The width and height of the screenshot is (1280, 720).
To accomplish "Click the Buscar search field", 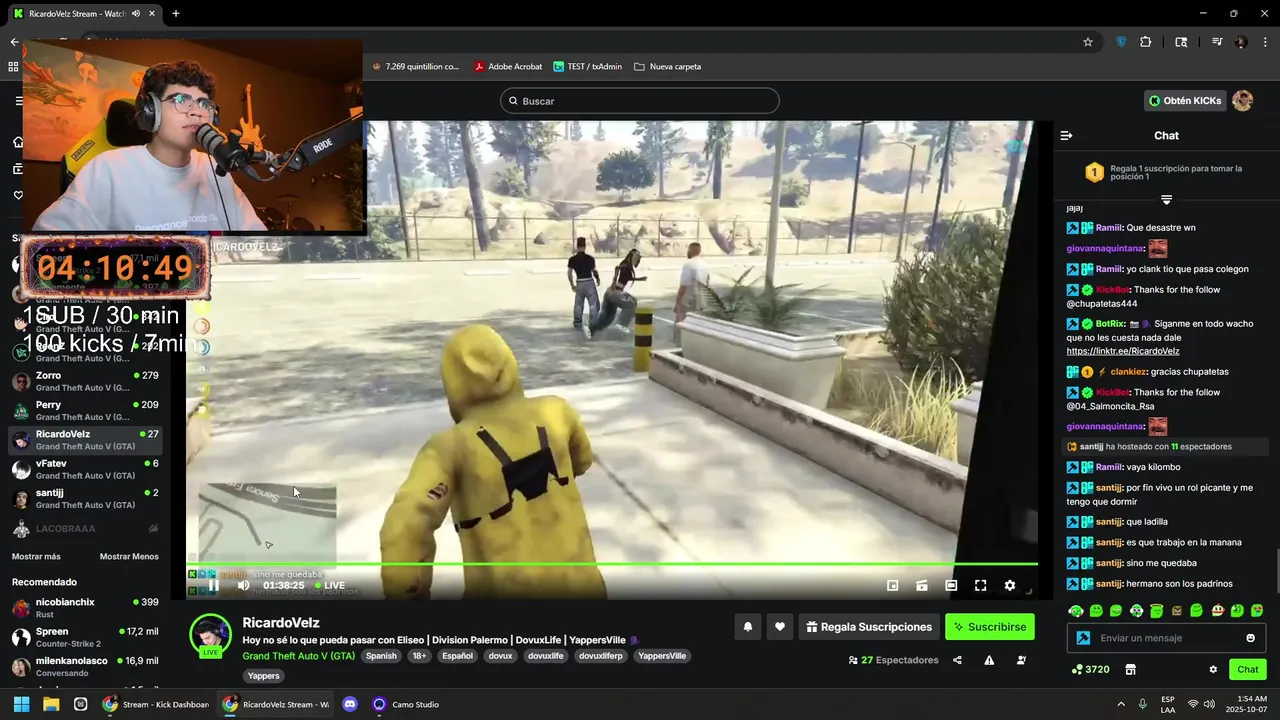I will point(640,101).
